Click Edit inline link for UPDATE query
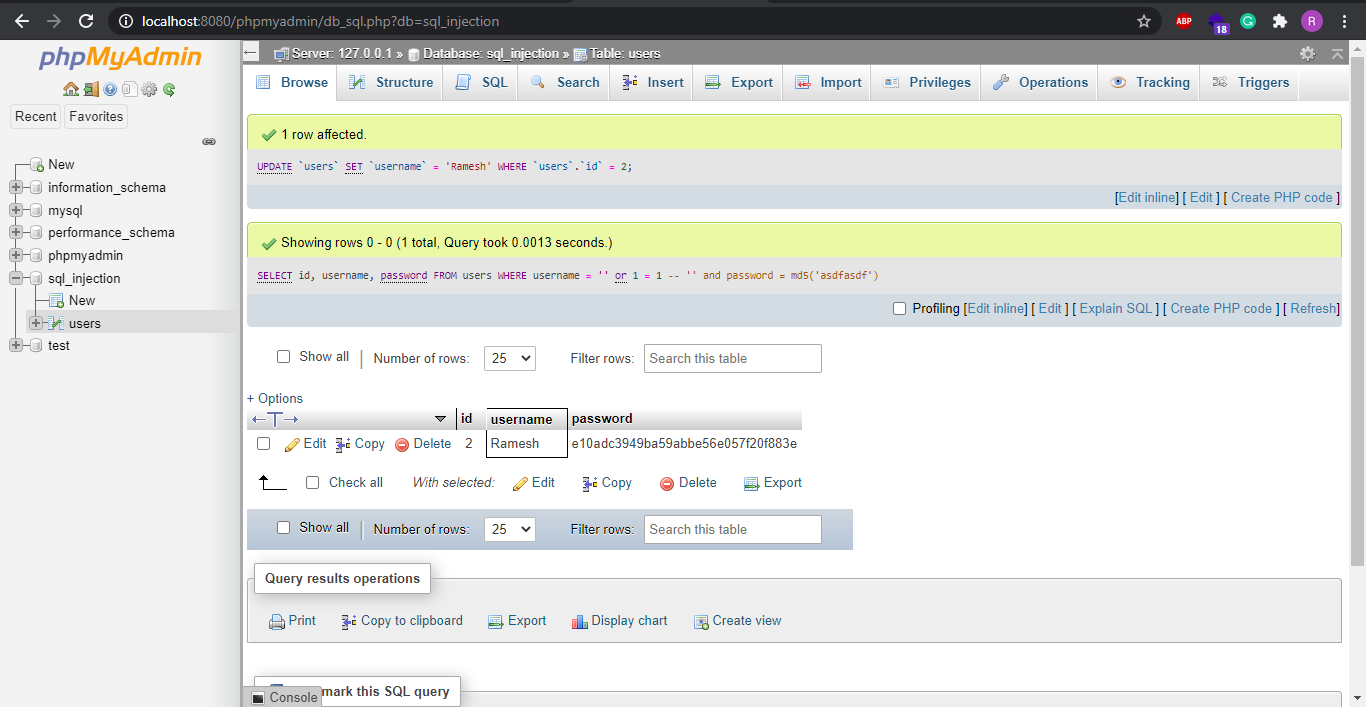The image size is (1366, 707). coord(1148,198)
